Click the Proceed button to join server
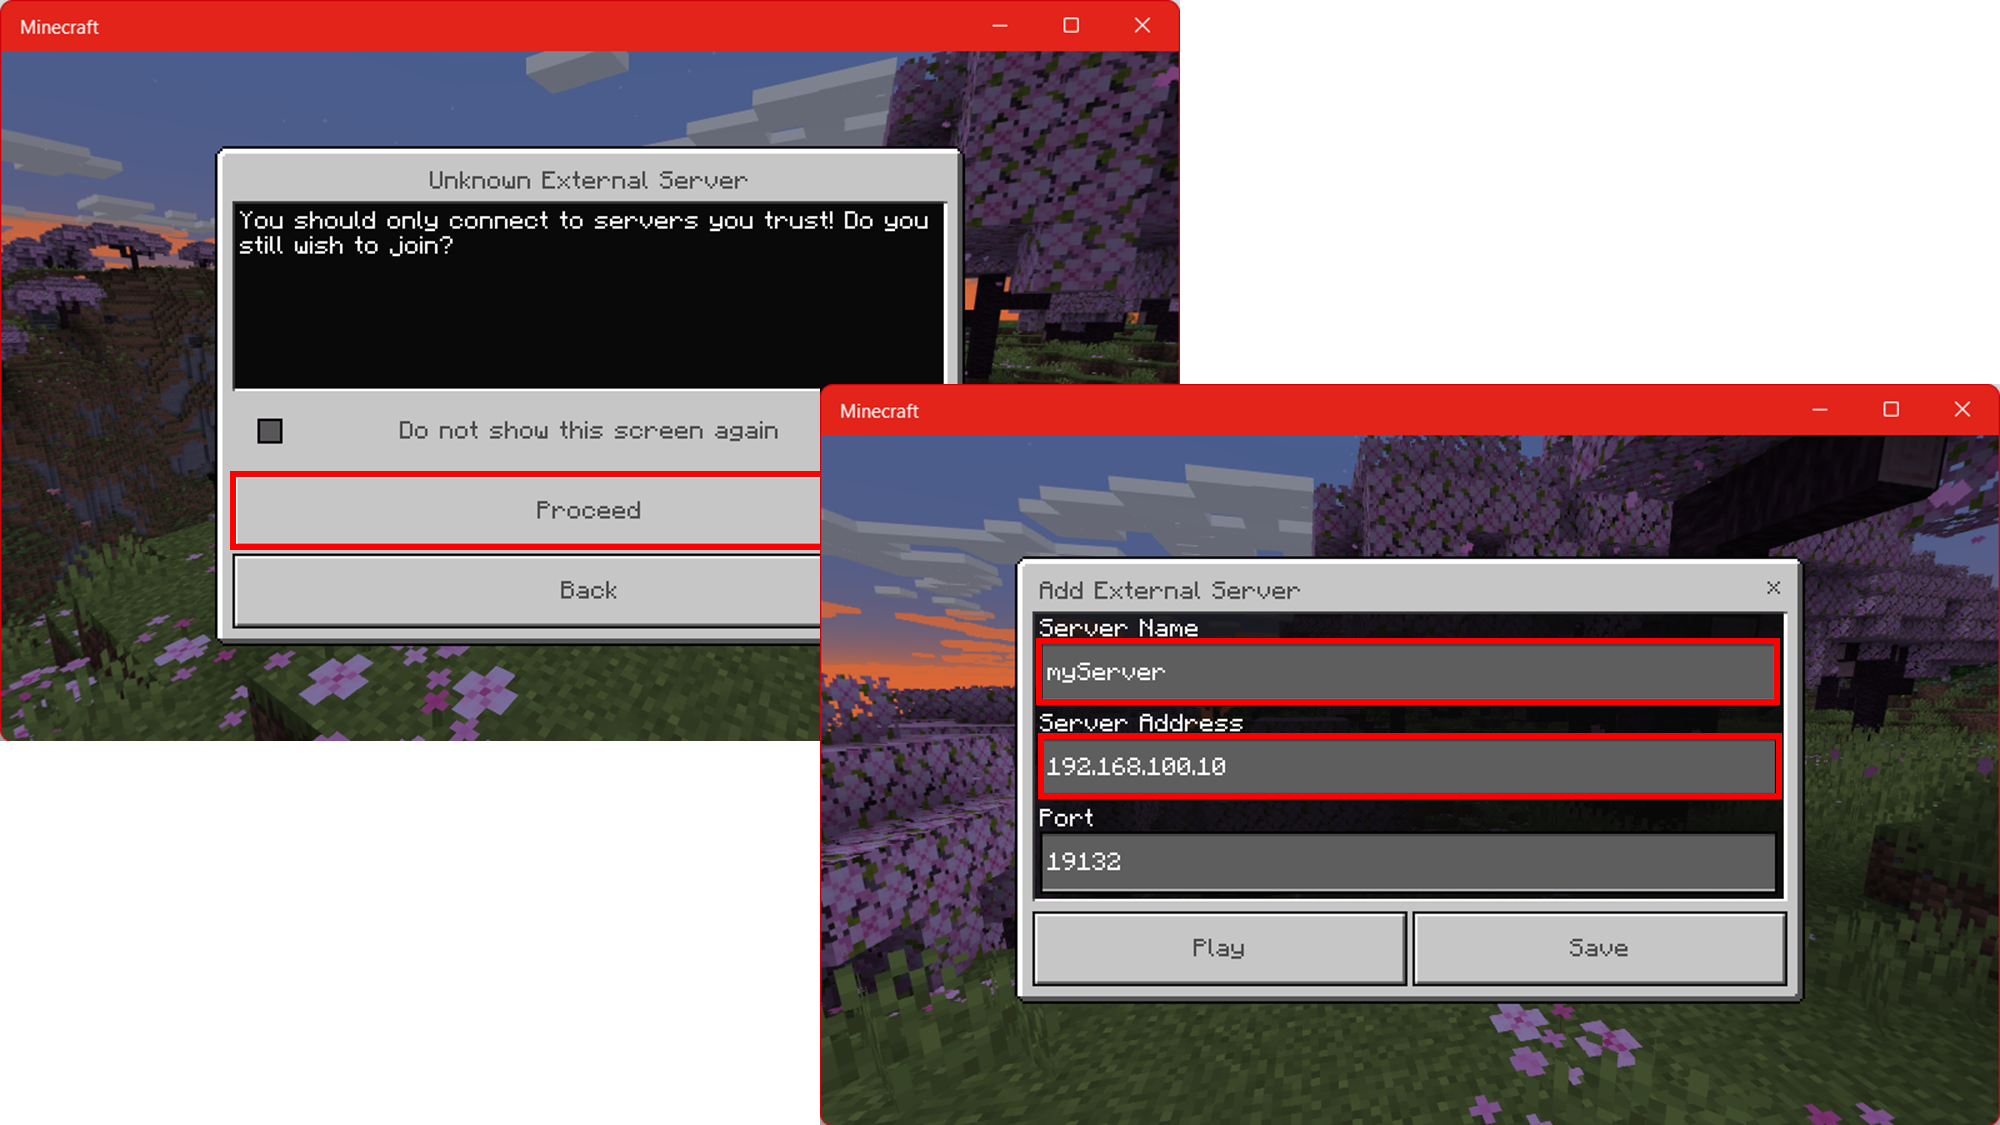 [x=587, y=508]
